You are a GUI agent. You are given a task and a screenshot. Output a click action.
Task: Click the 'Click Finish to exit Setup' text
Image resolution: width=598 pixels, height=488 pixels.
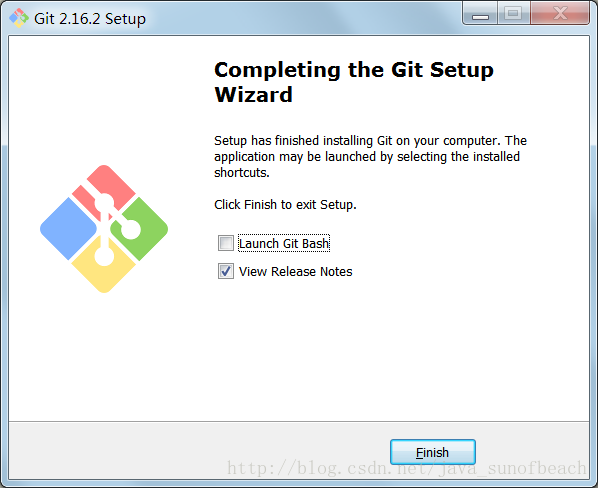pyautogui.click(x=285, y=205)
